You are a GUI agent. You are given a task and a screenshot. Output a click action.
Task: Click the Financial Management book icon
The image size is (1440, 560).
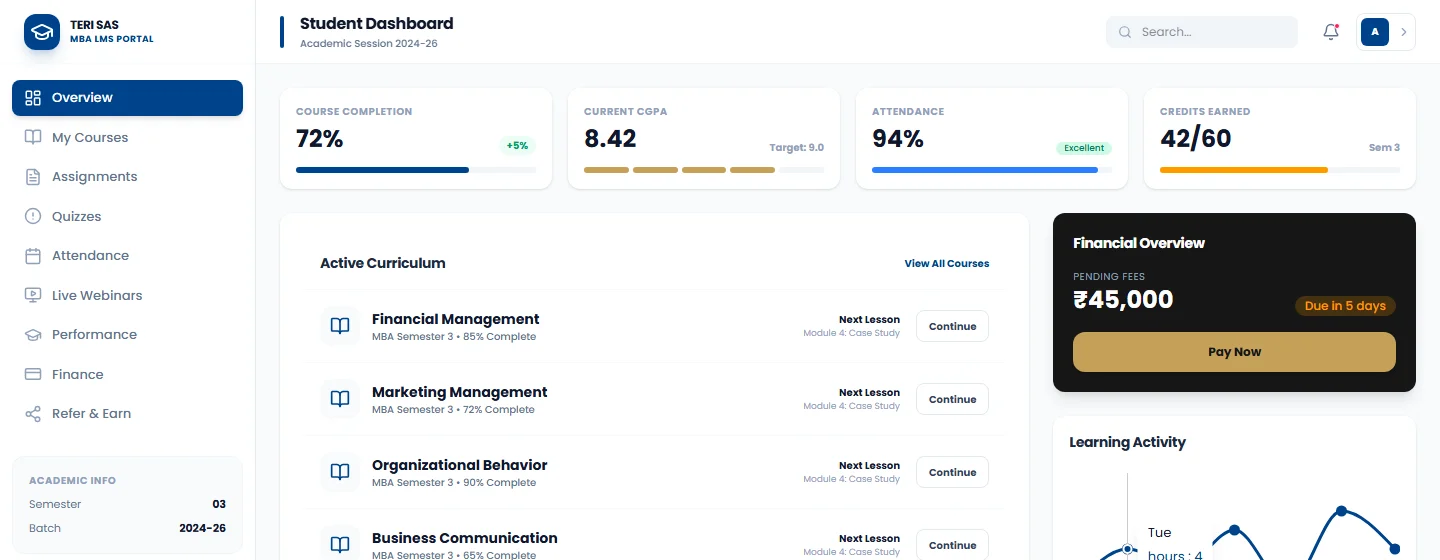(340, 326)
